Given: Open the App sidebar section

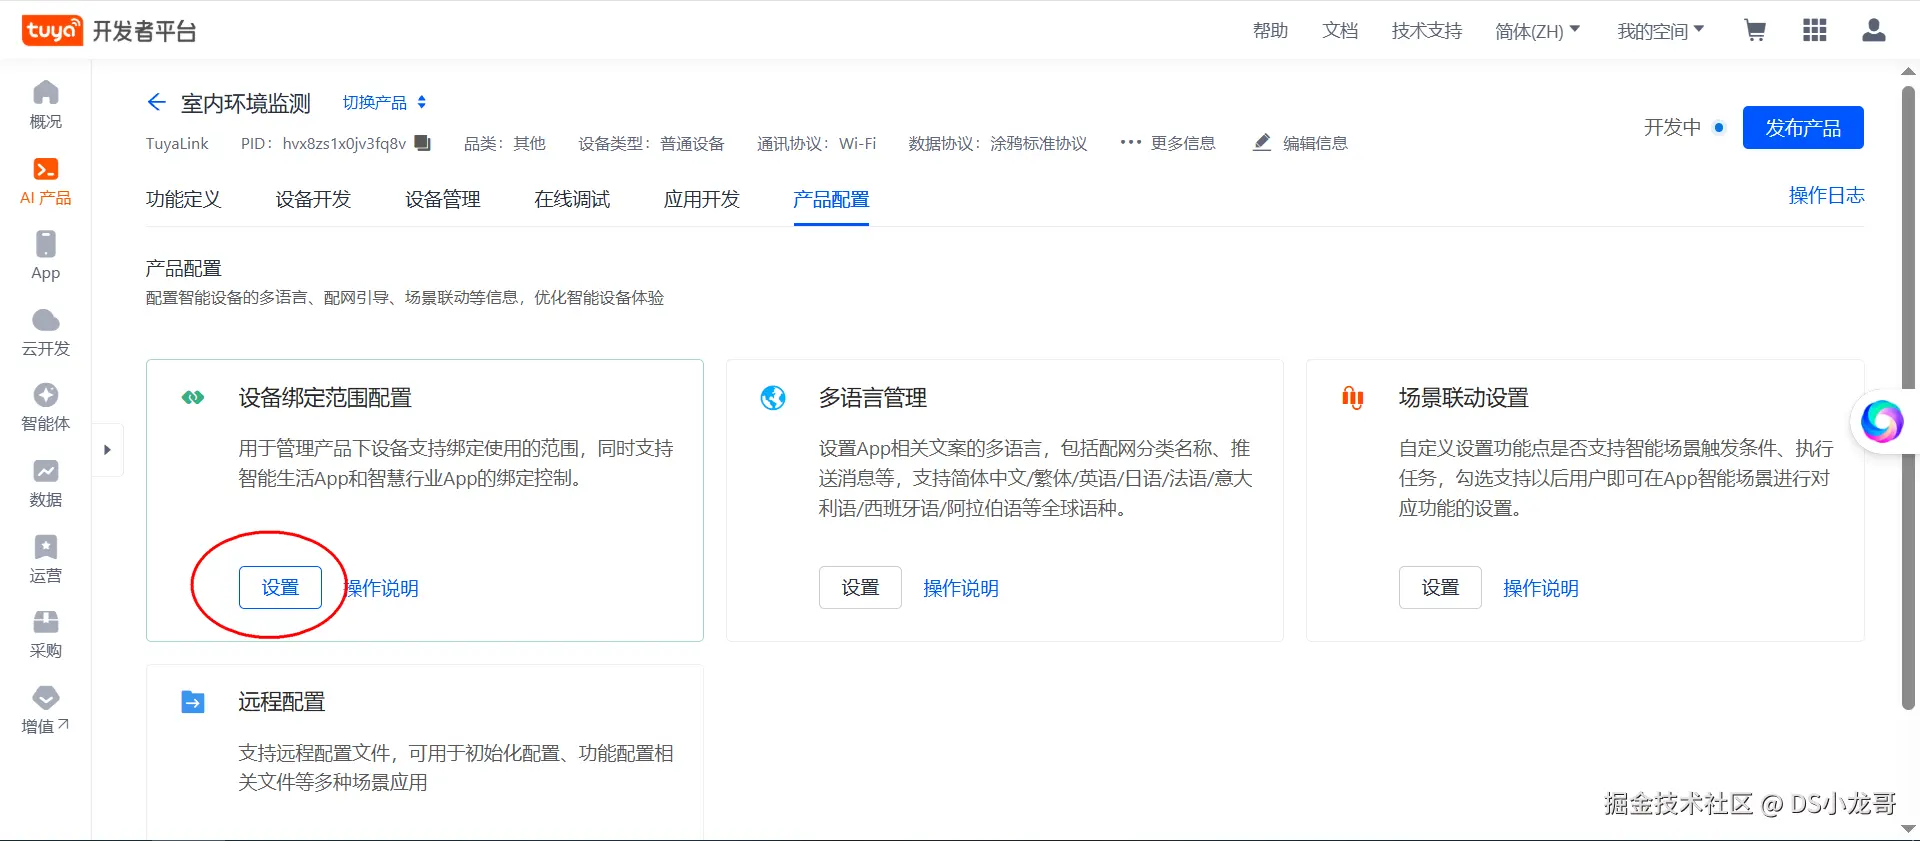Looking at the screenshot, I should tap(46, 256).
